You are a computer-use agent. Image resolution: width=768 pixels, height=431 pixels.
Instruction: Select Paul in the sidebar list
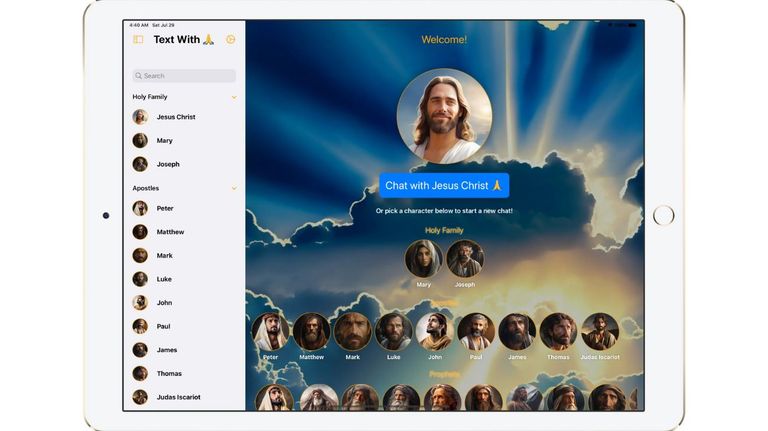tap(184, 326)
